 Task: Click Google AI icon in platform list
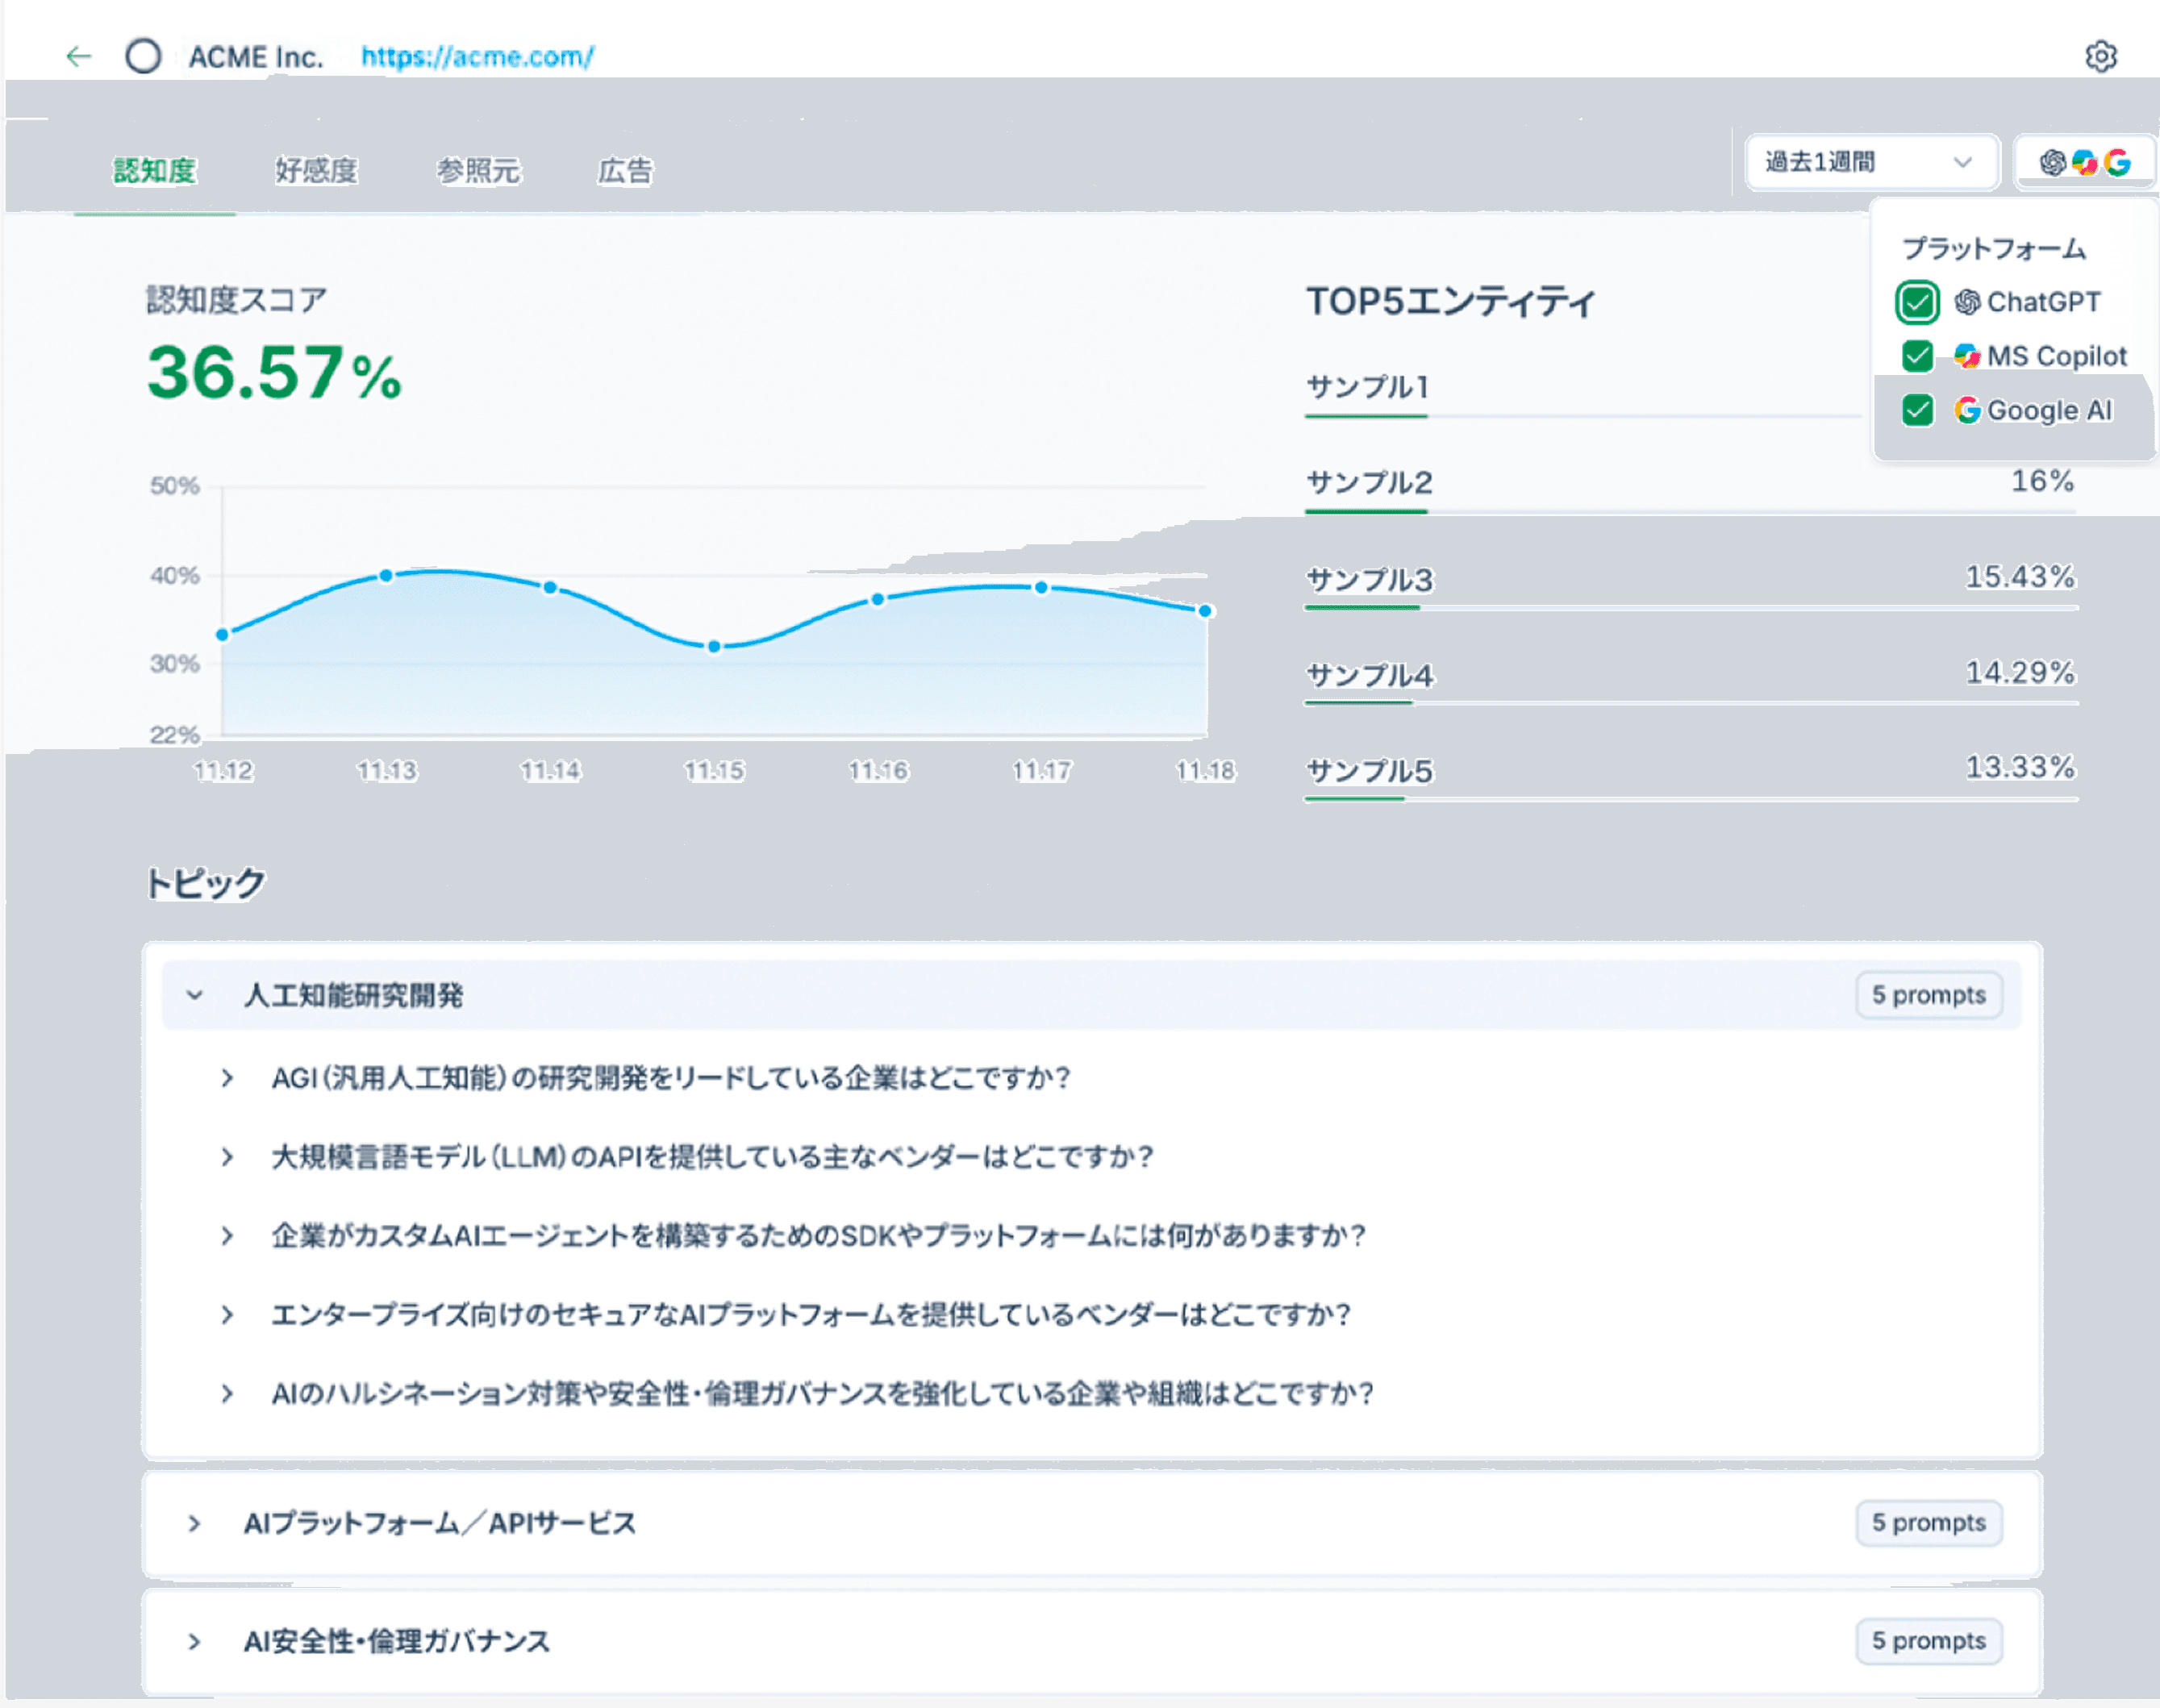tap(1967, 410)
